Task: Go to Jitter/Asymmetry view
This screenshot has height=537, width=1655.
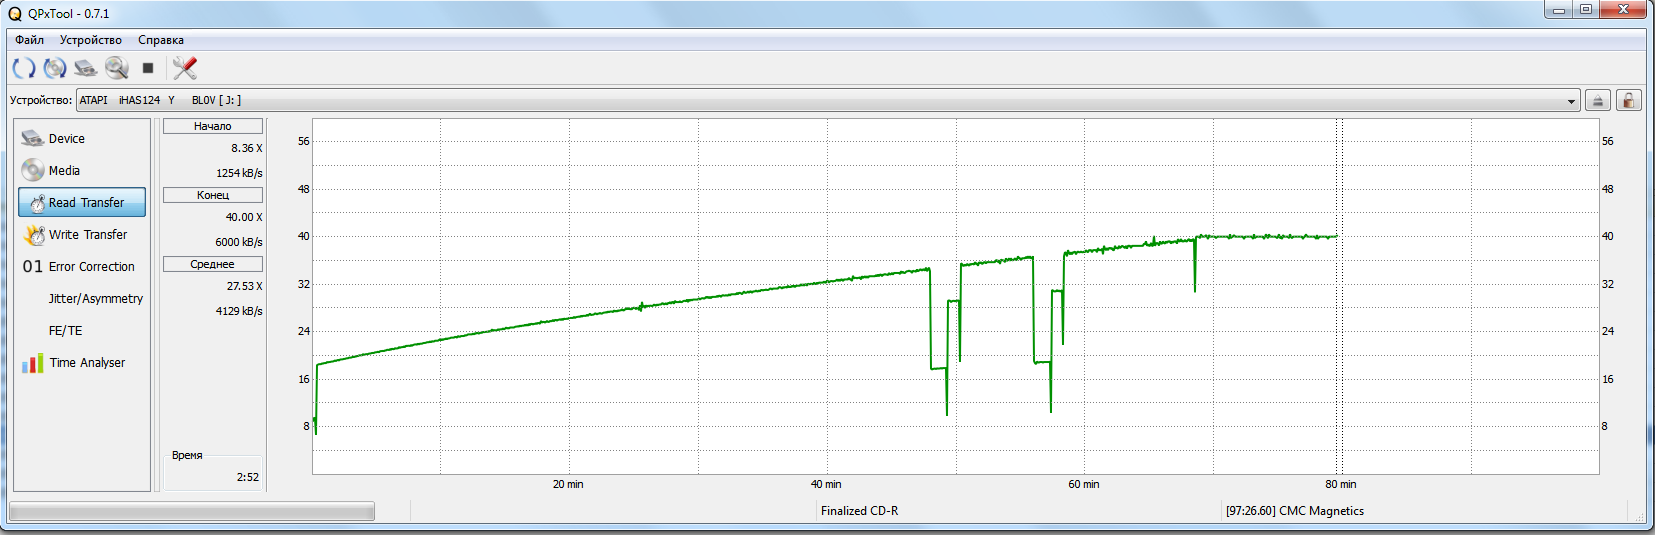Action: (95, 299)
